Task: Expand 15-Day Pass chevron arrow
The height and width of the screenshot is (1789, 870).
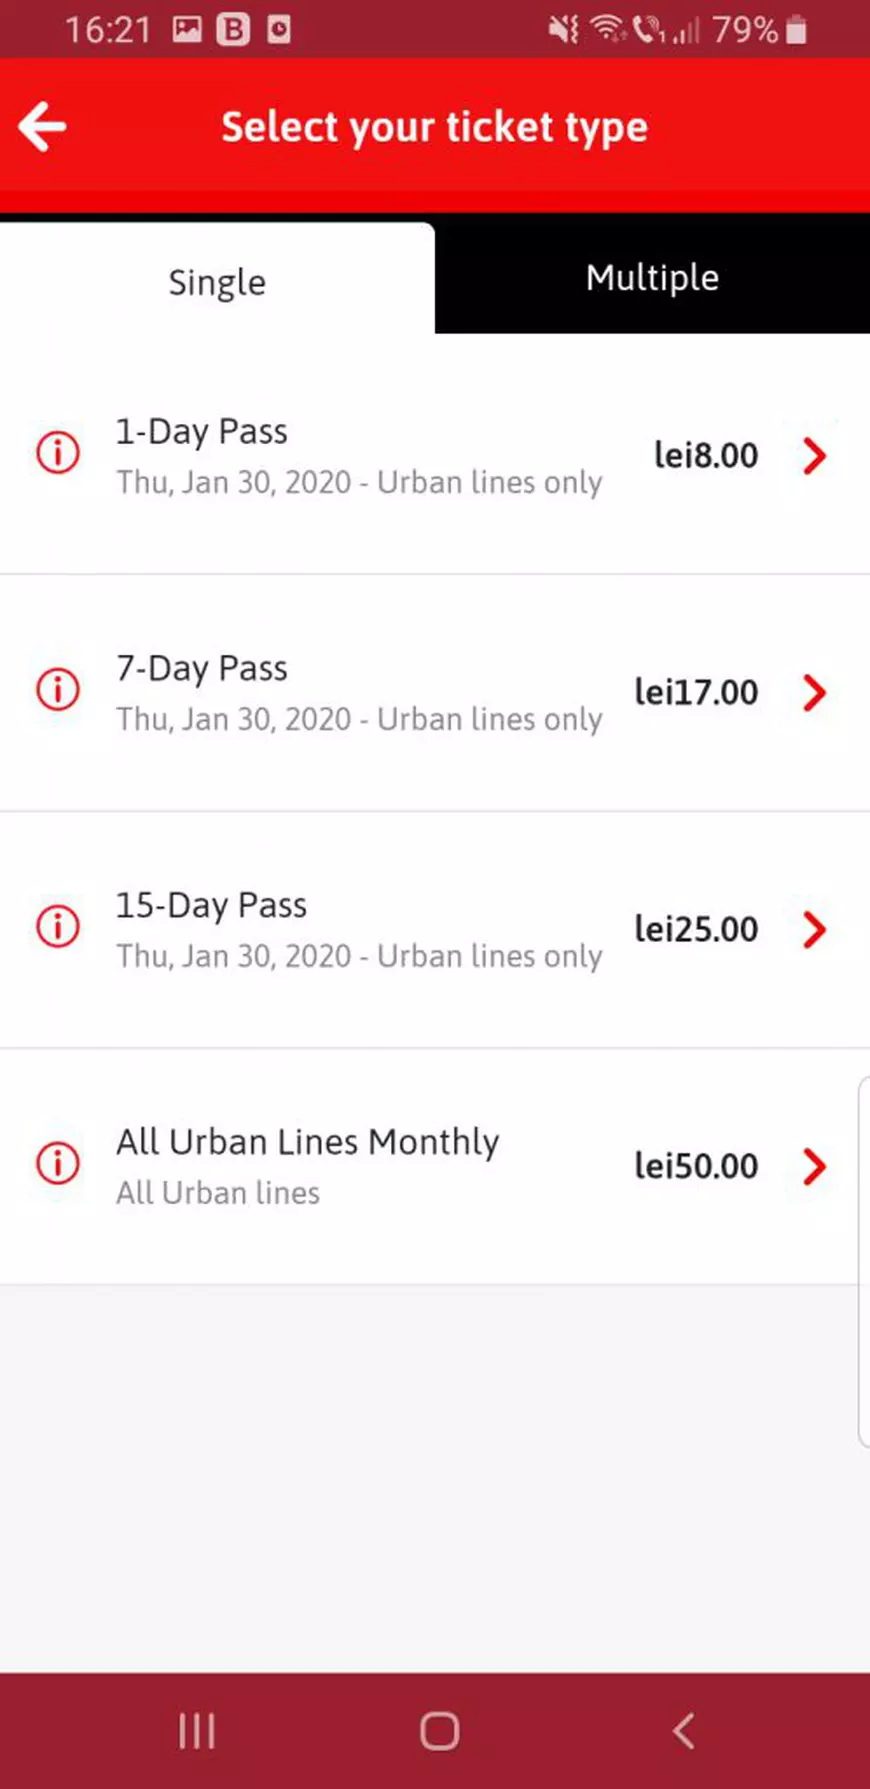Action: (815, 930)
